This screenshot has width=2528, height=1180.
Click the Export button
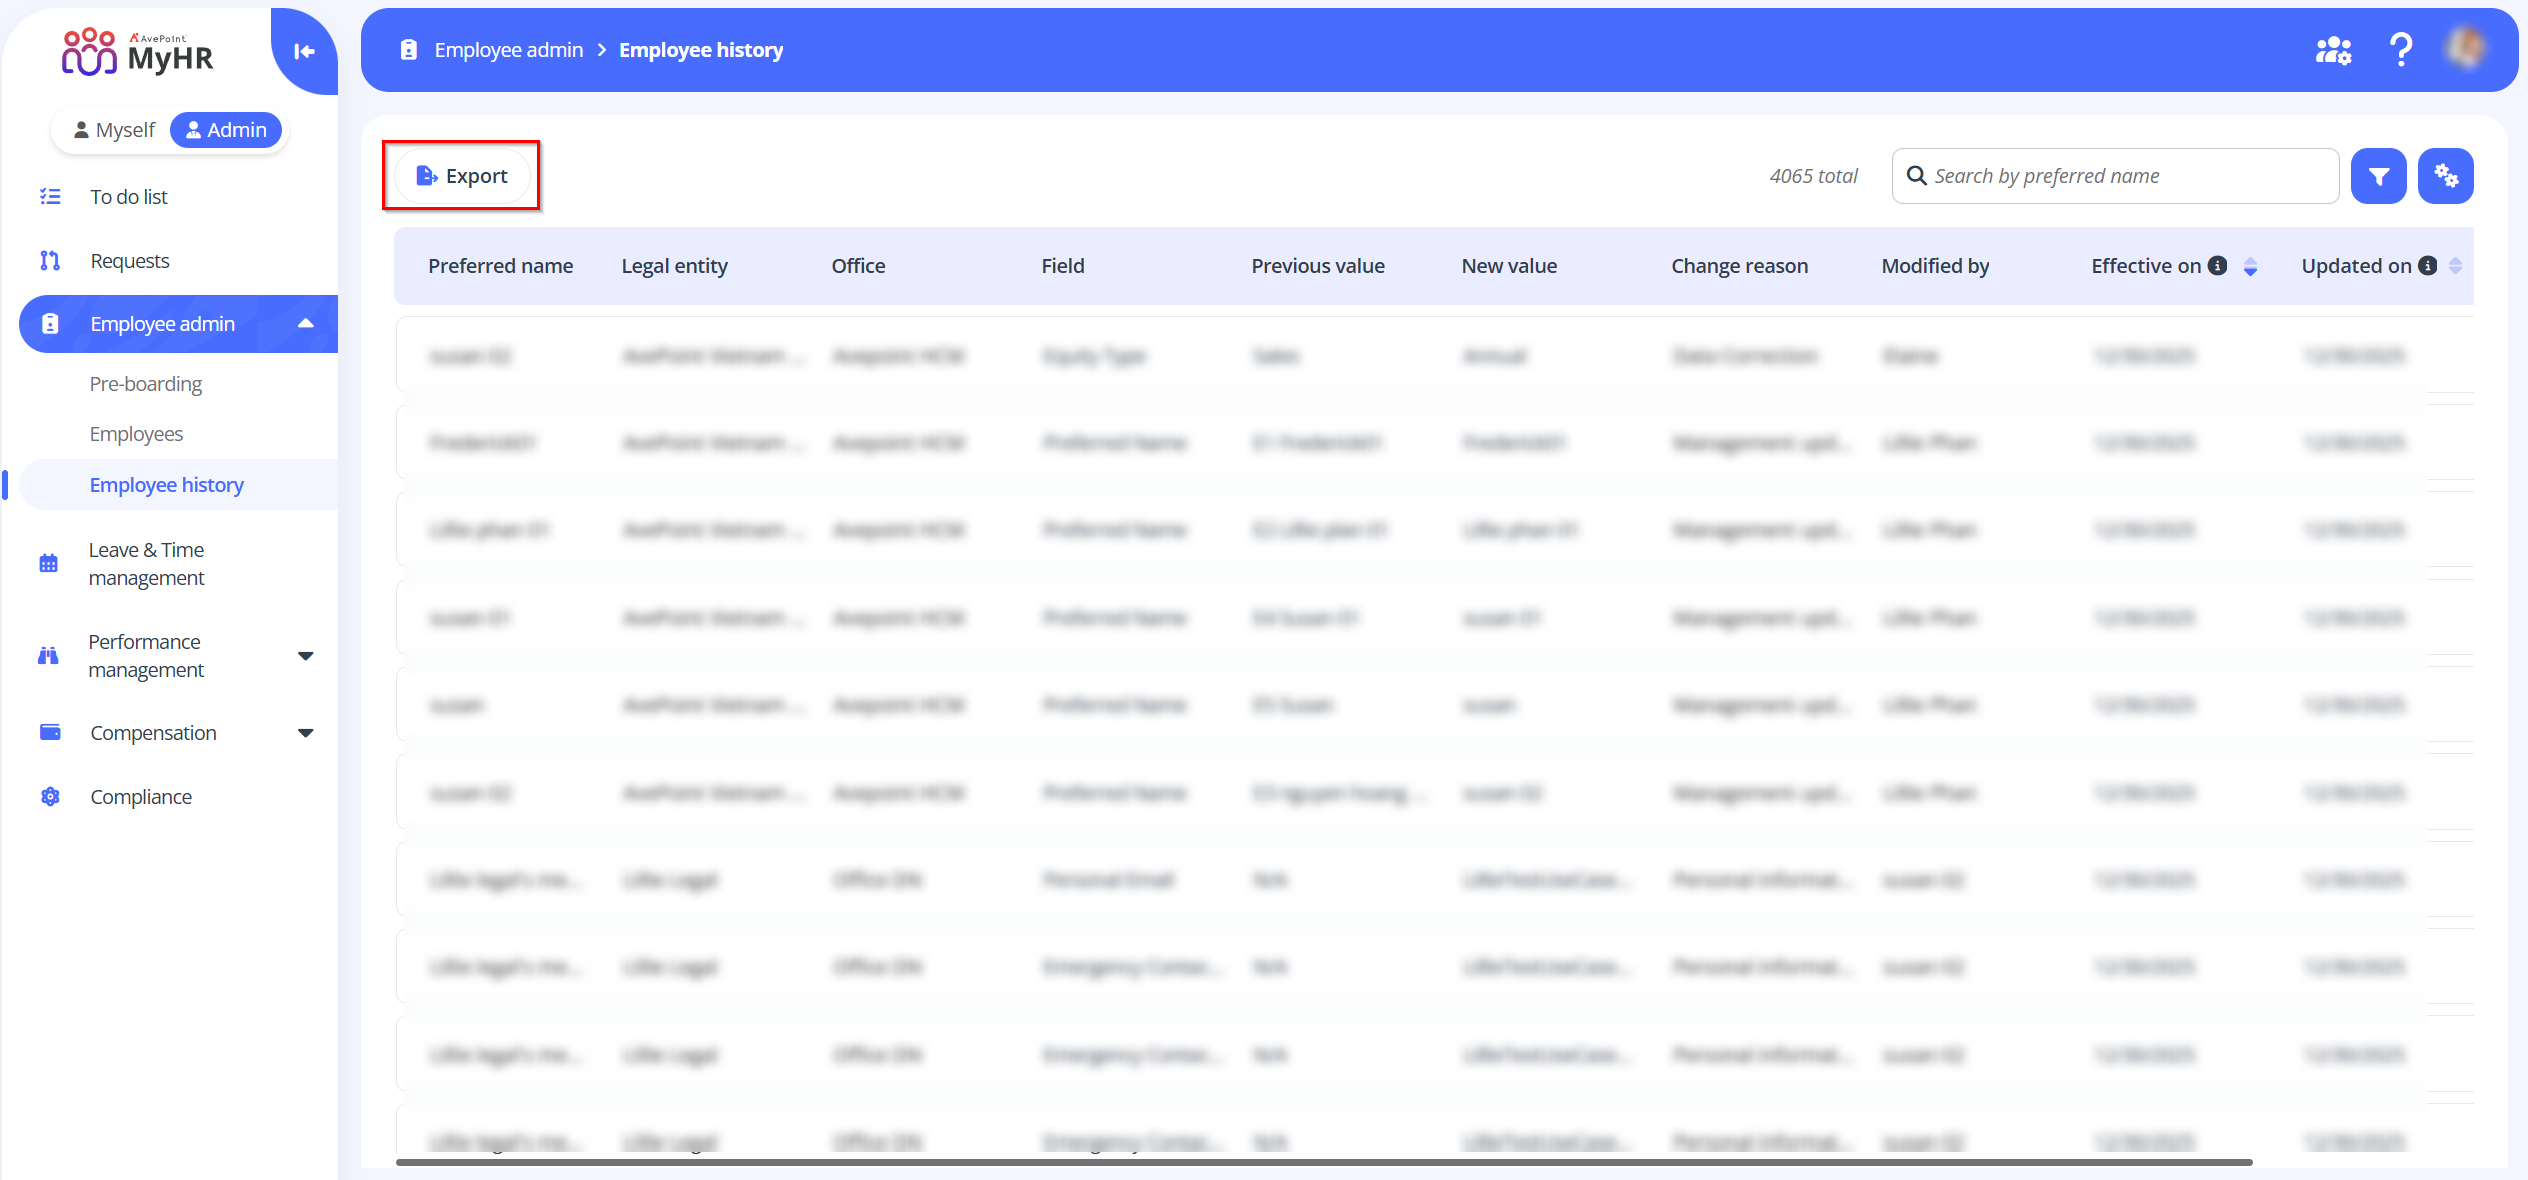point(462,176)
